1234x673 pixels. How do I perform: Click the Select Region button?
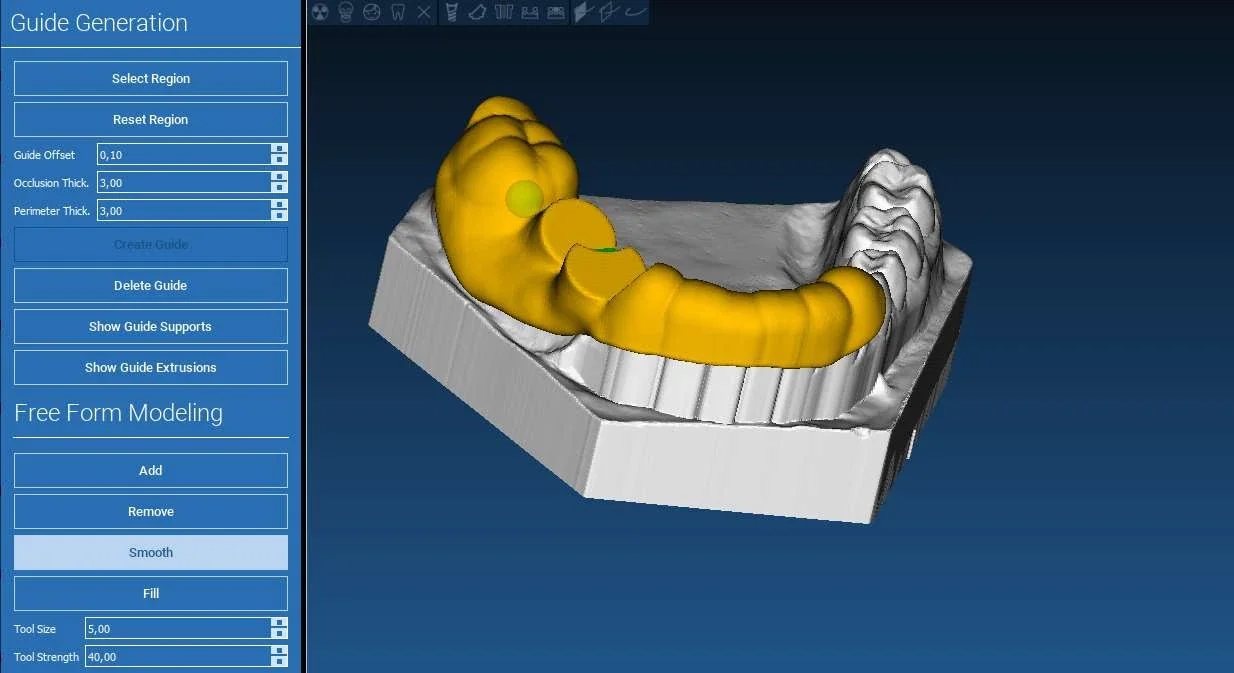(151, 79)
